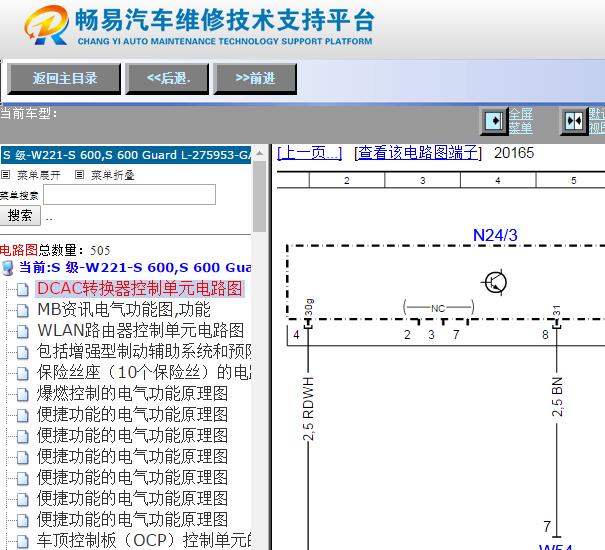This screenshot has height=550, width=605.
Task: Click the NC label in the diagram
Action: click(x=438, y=309)
